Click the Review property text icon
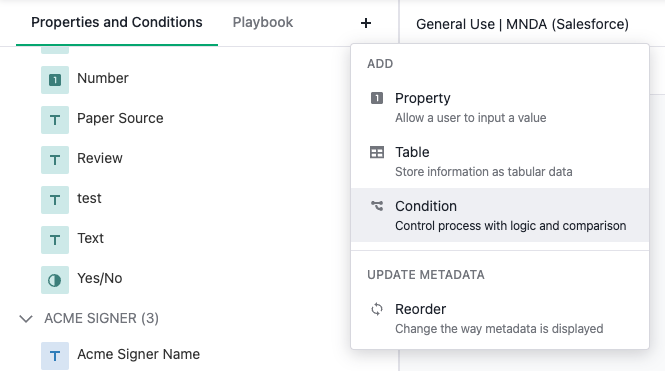The height and width of the screenshot is (371, 665). click(x=55, y=160)
